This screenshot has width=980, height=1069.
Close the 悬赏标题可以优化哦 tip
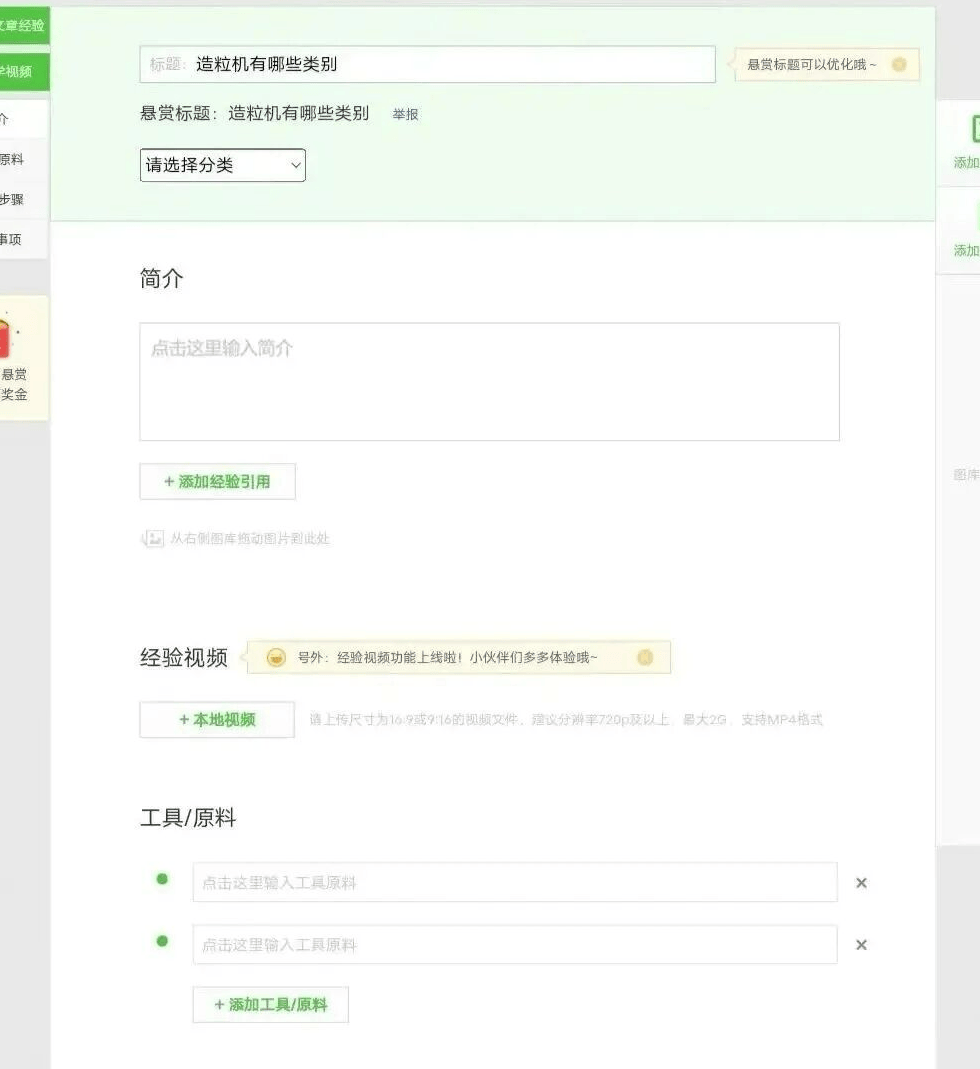(x=898, y=65)
